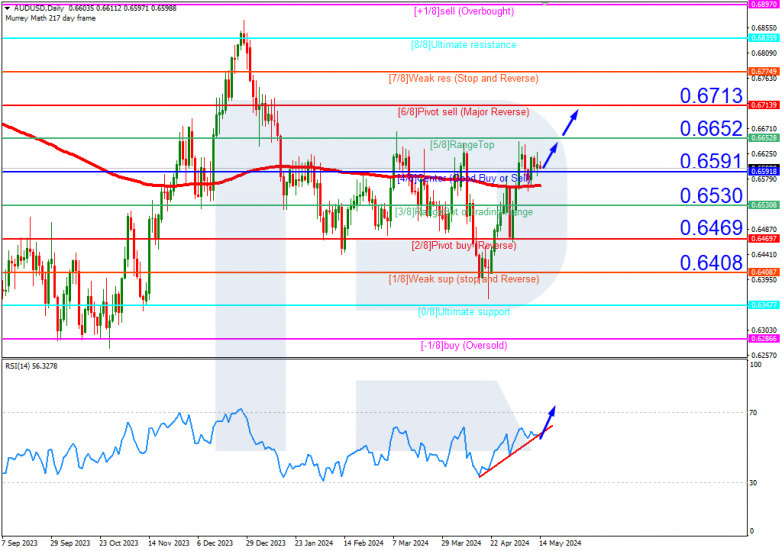
Task: Click the 14 Nov 2023 date label
Action: click(169, 543)
